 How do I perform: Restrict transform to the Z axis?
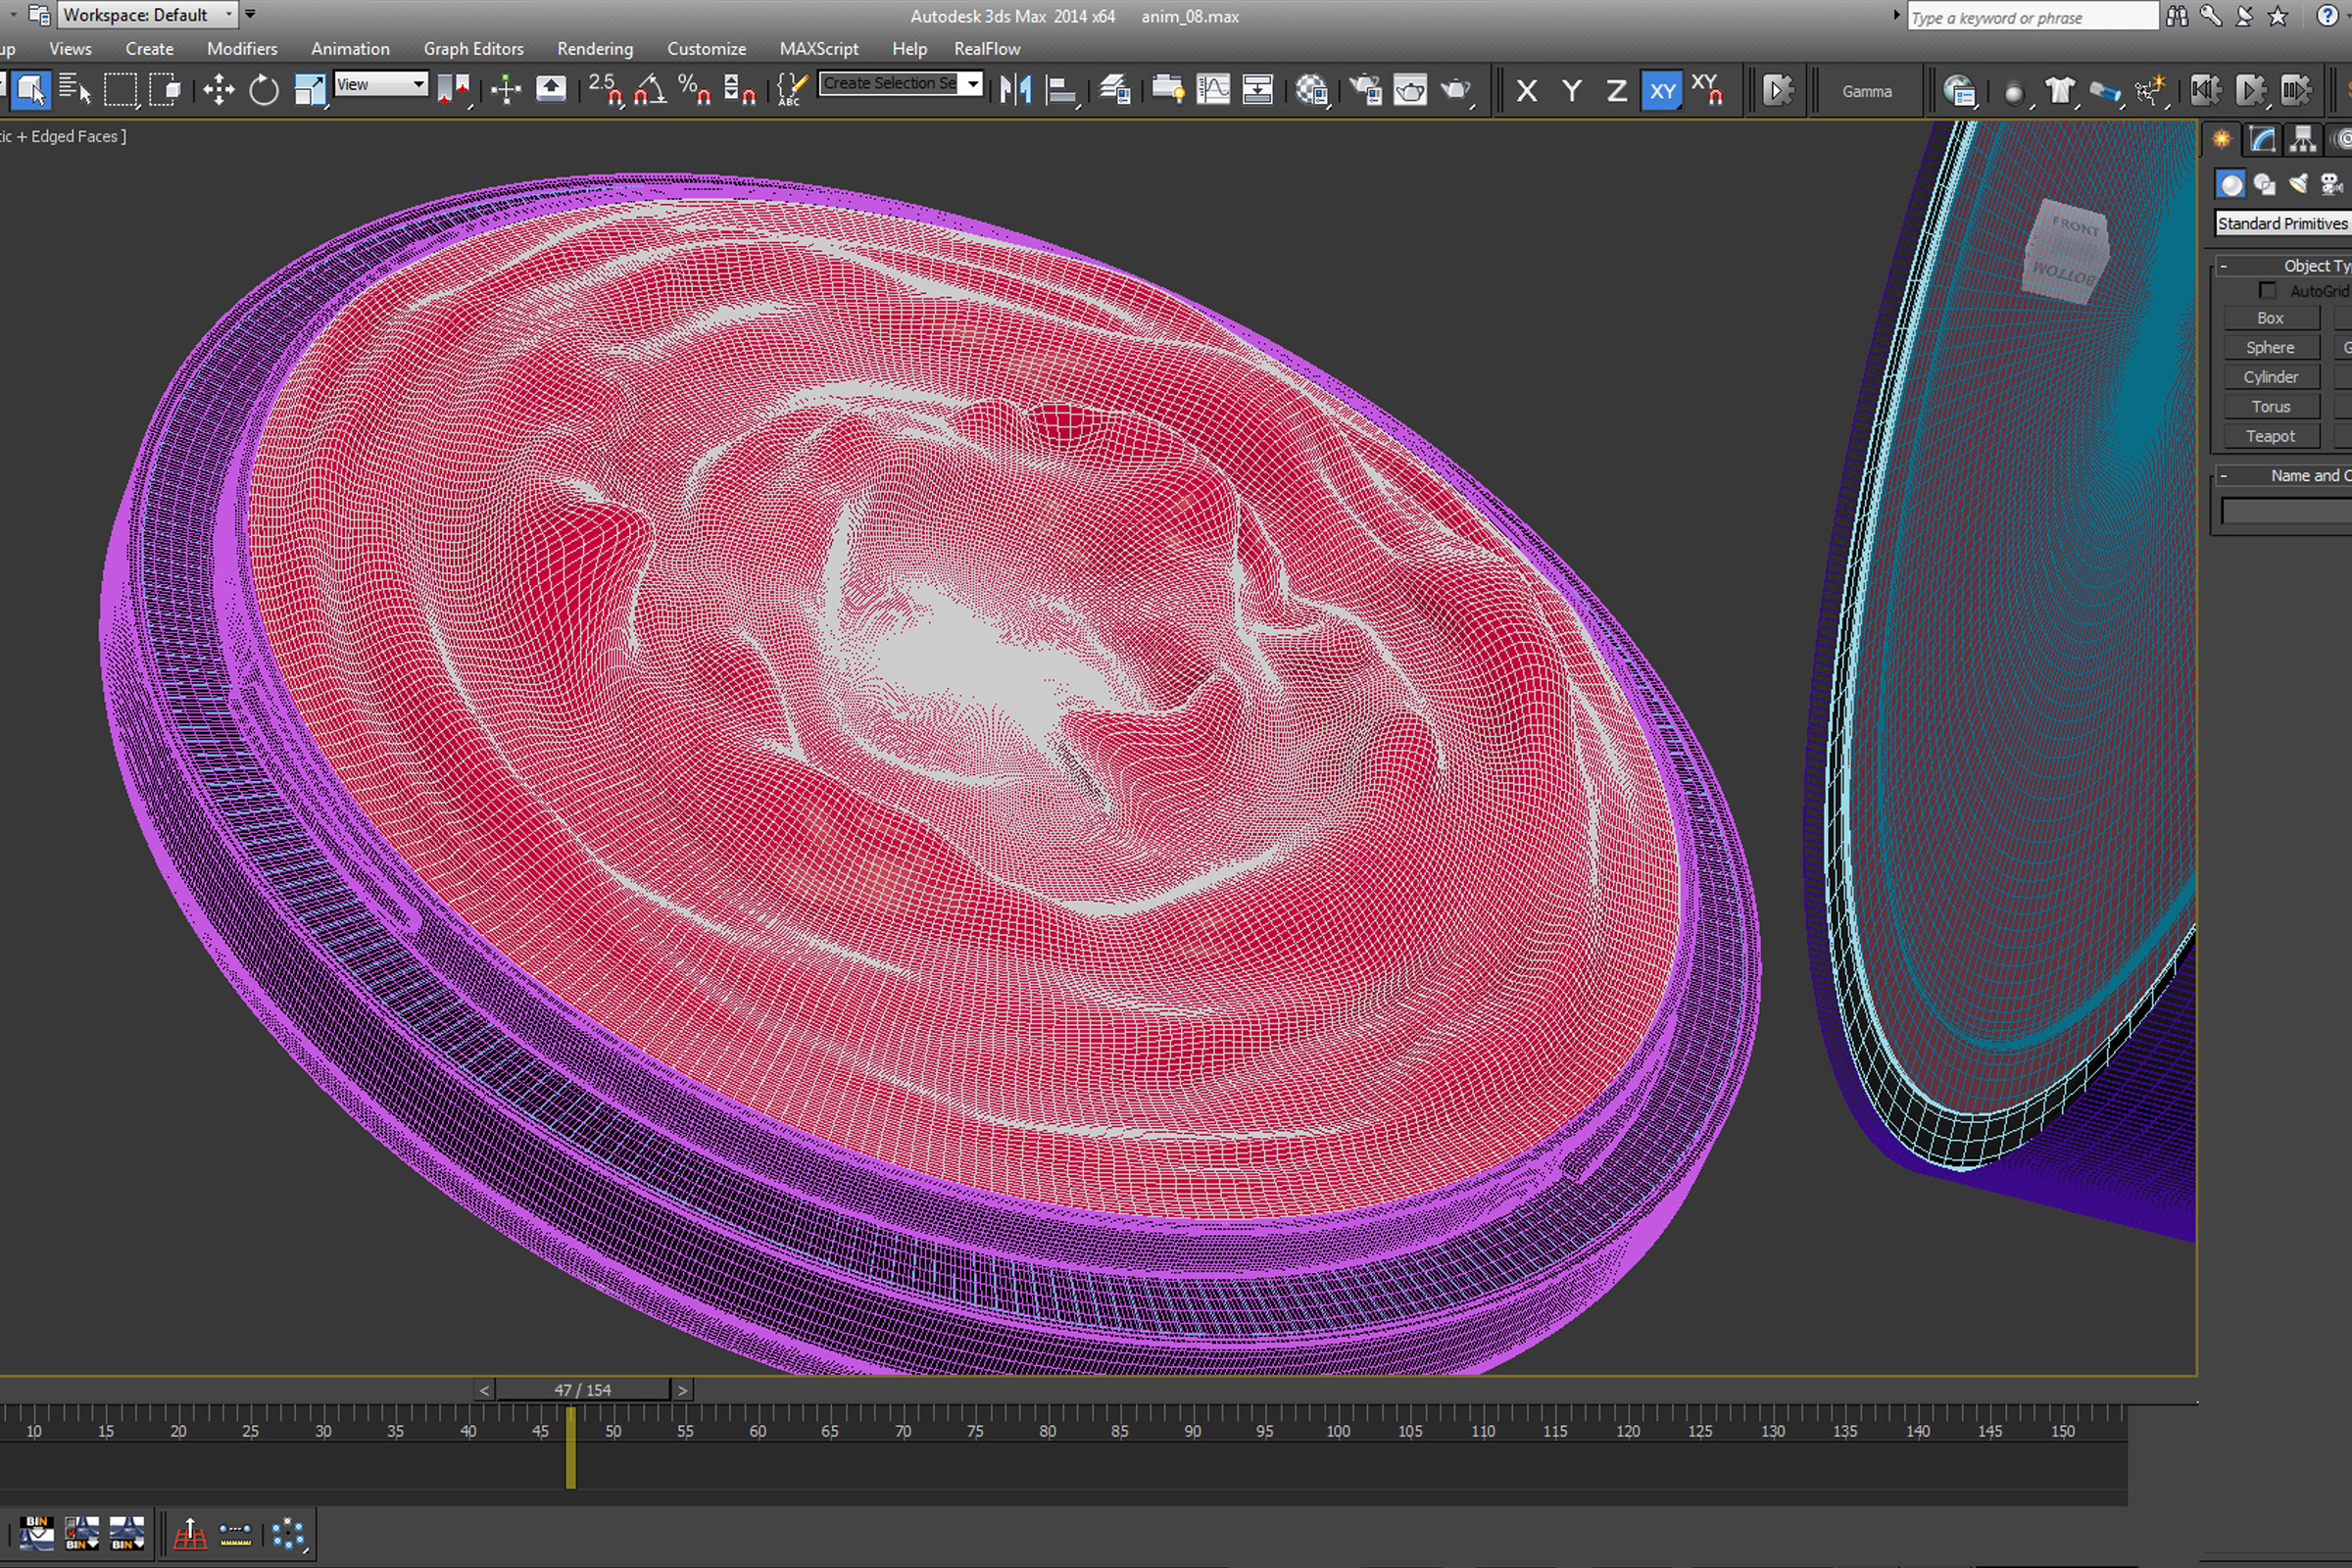tap(1616, 91)
